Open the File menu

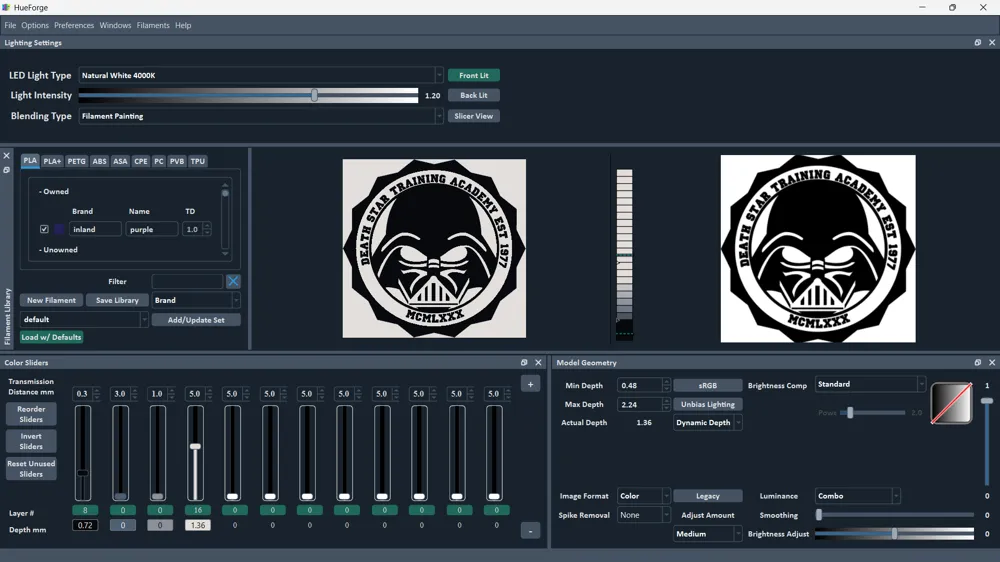click(x=10, y=26)
